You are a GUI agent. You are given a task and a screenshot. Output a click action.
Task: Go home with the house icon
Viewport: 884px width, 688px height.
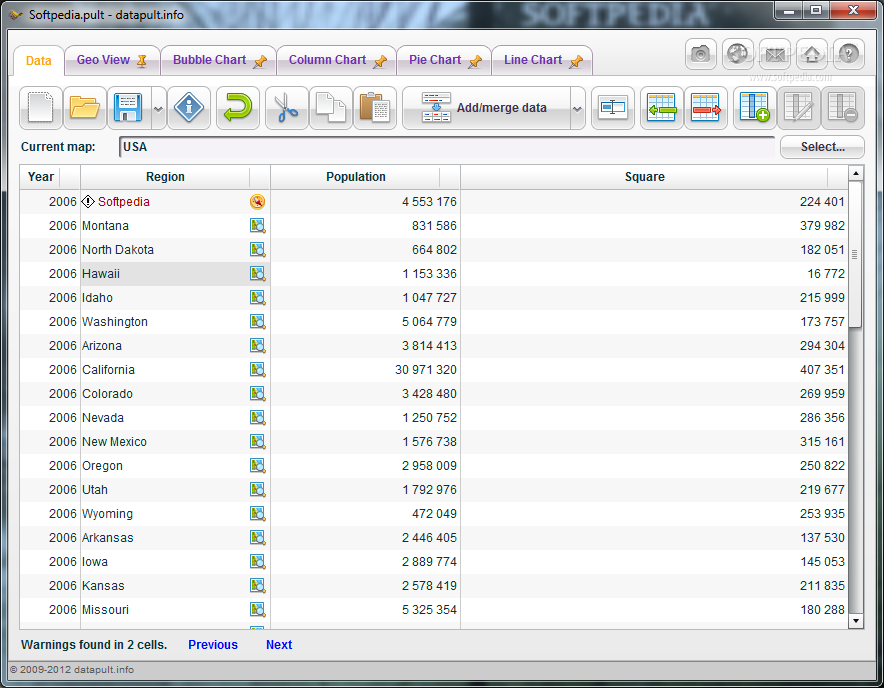[812, 54]
